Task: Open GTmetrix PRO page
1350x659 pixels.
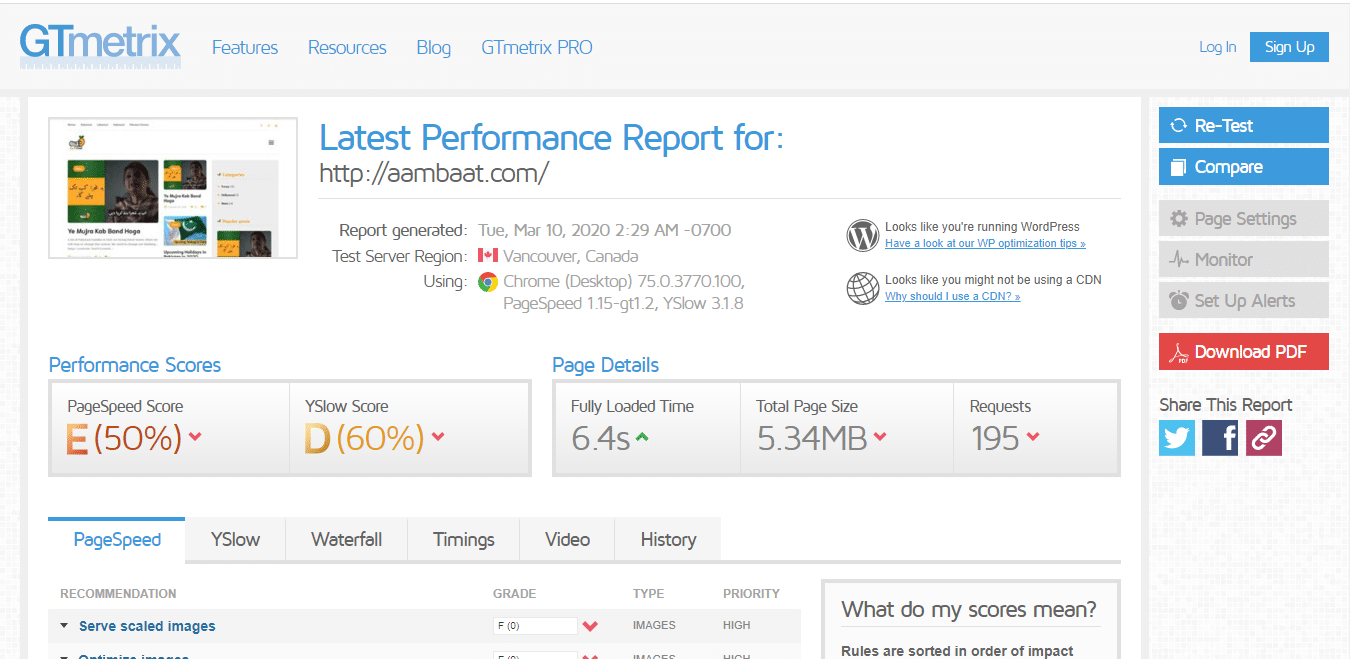Action: coord(537,47)
